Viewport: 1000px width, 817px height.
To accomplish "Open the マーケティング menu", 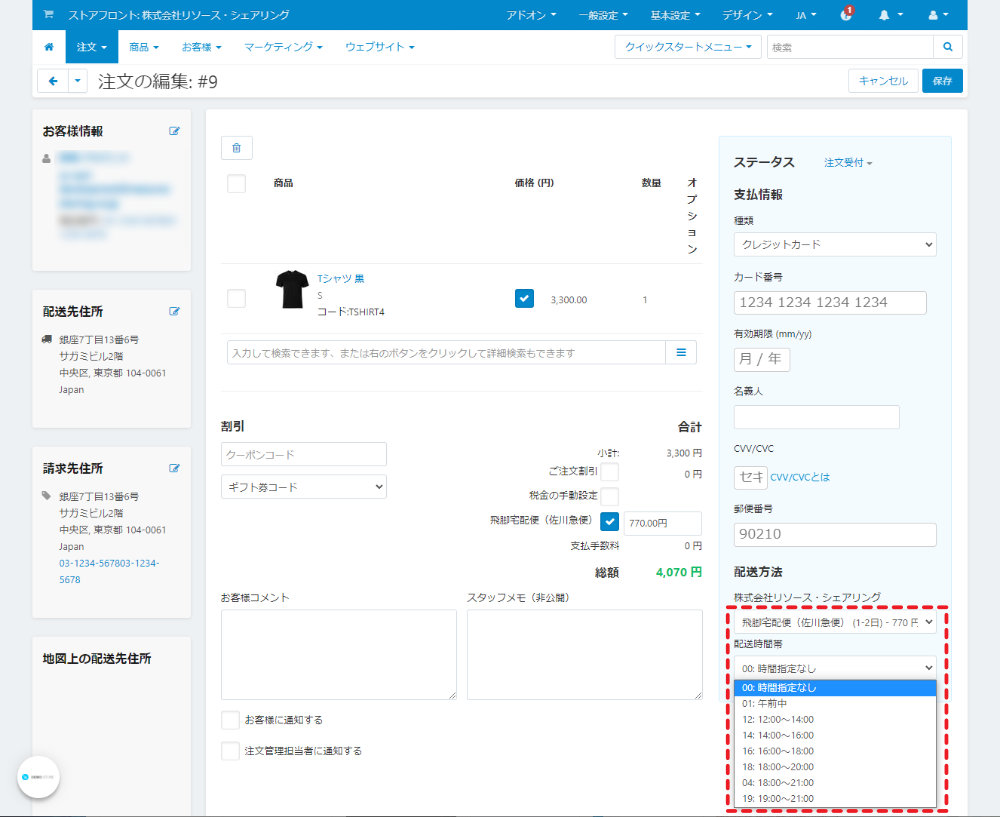I will point(283,47).
